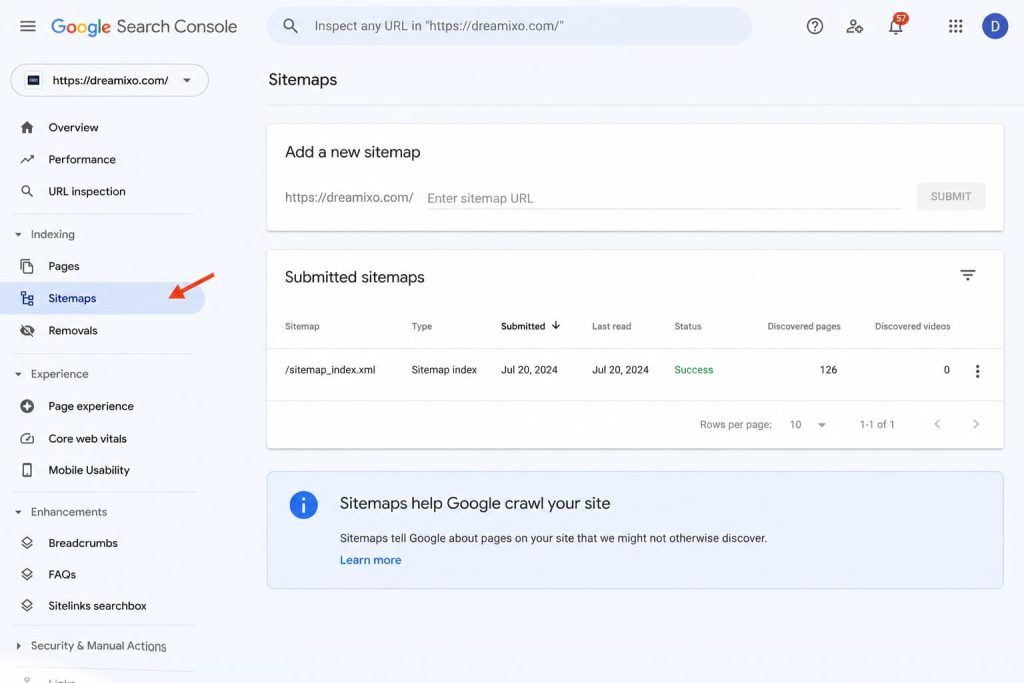Screen dimensions: 1024x683
Task: Click the Success status text
Action: pyautogui.click(x=694, y=370)
